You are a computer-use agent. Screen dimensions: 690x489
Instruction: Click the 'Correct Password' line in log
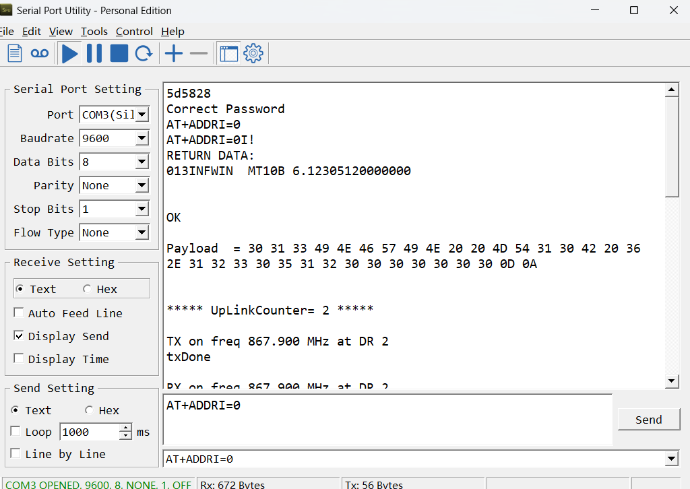225,109
